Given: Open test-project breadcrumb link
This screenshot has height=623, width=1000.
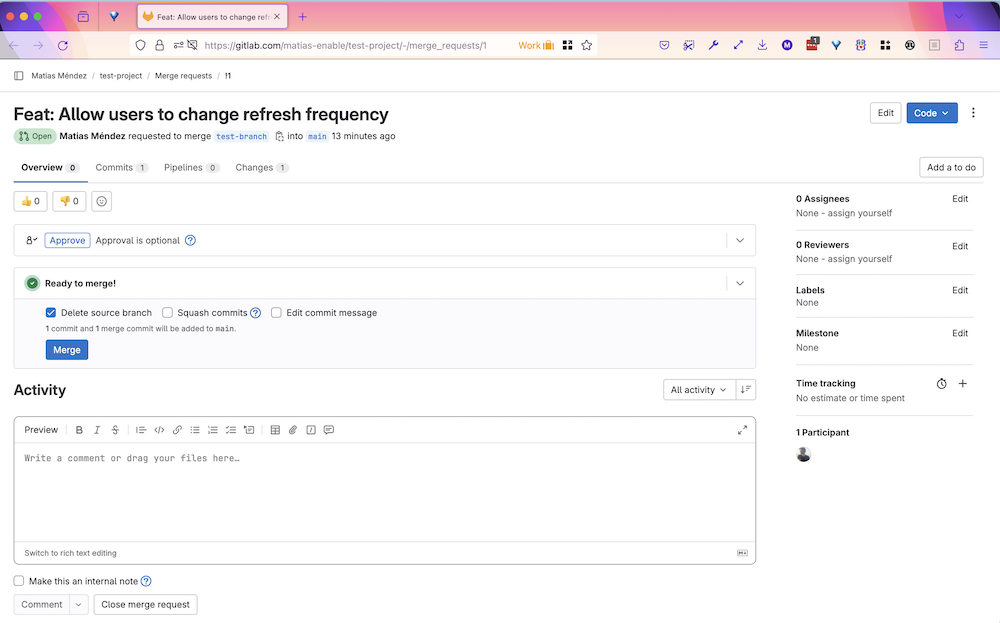Looking at the screenshot, I should [x=121, y=76].
